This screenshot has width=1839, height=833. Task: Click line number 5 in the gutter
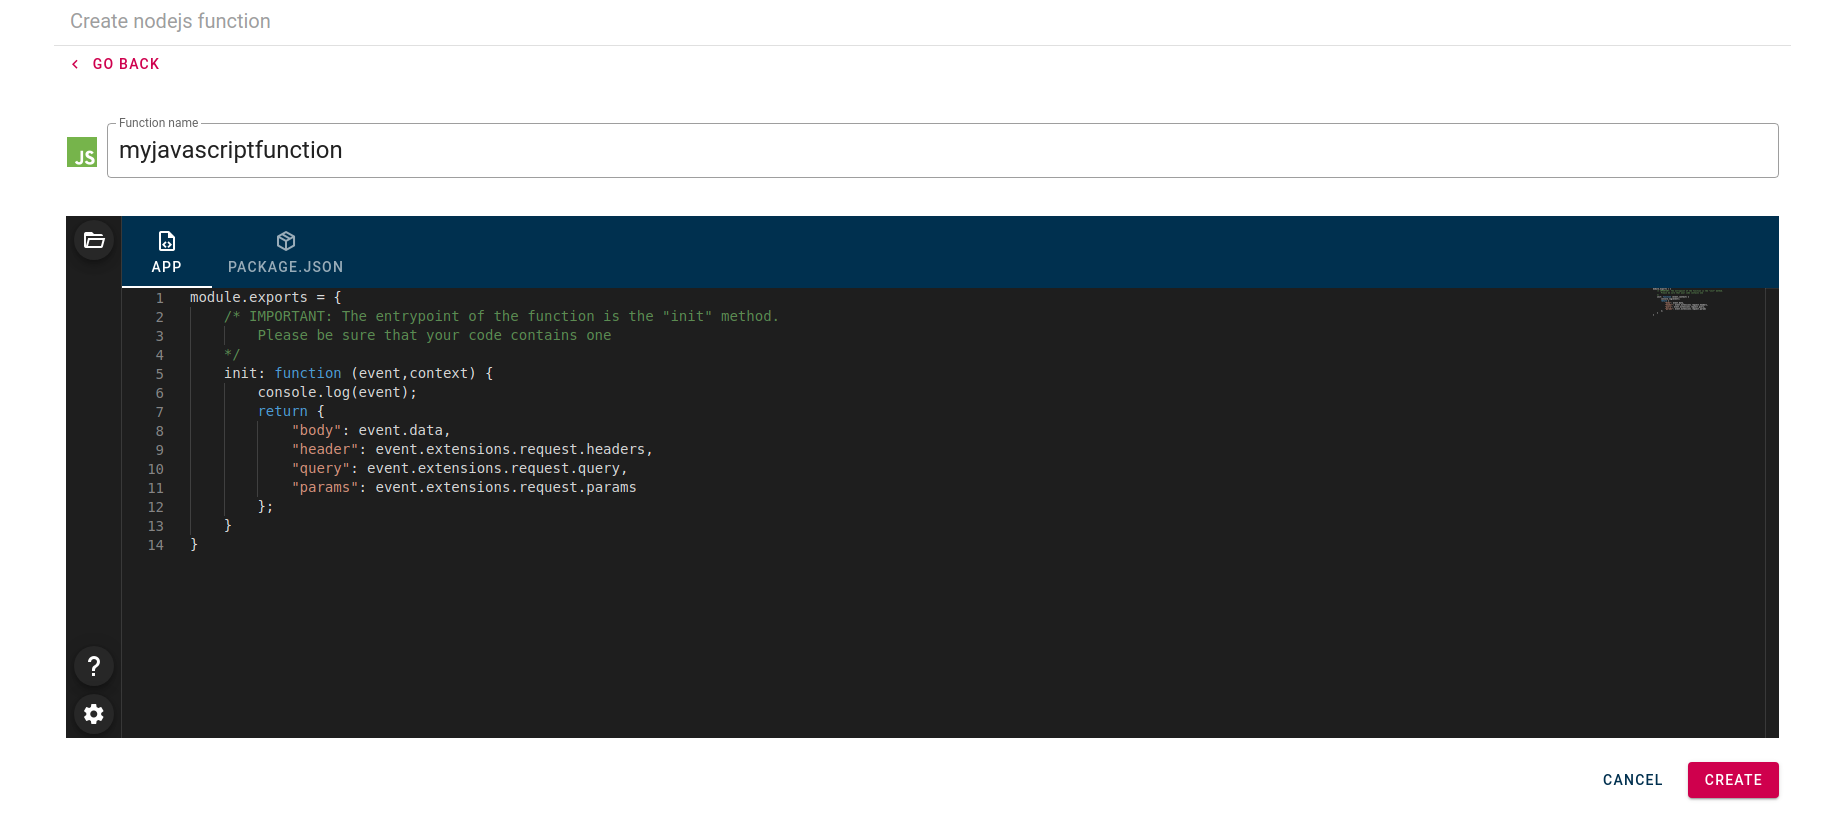[x=159, y=374]
